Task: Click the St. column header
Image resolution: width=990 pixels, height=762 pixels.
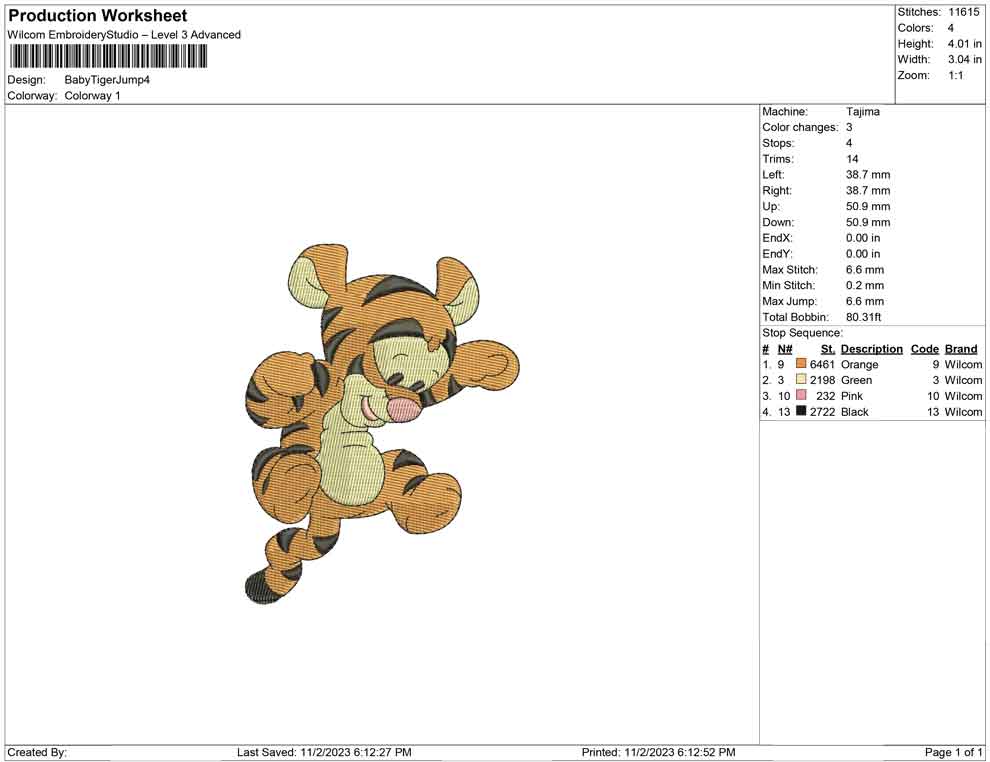Action: click(827, 349)
